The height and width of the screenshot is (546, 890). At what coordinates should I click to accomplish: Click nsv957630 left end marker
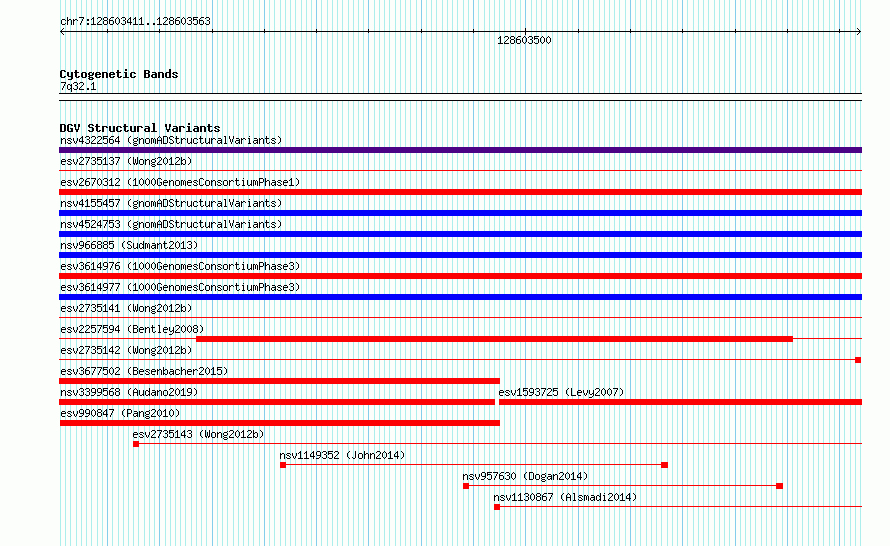point(466,486)
